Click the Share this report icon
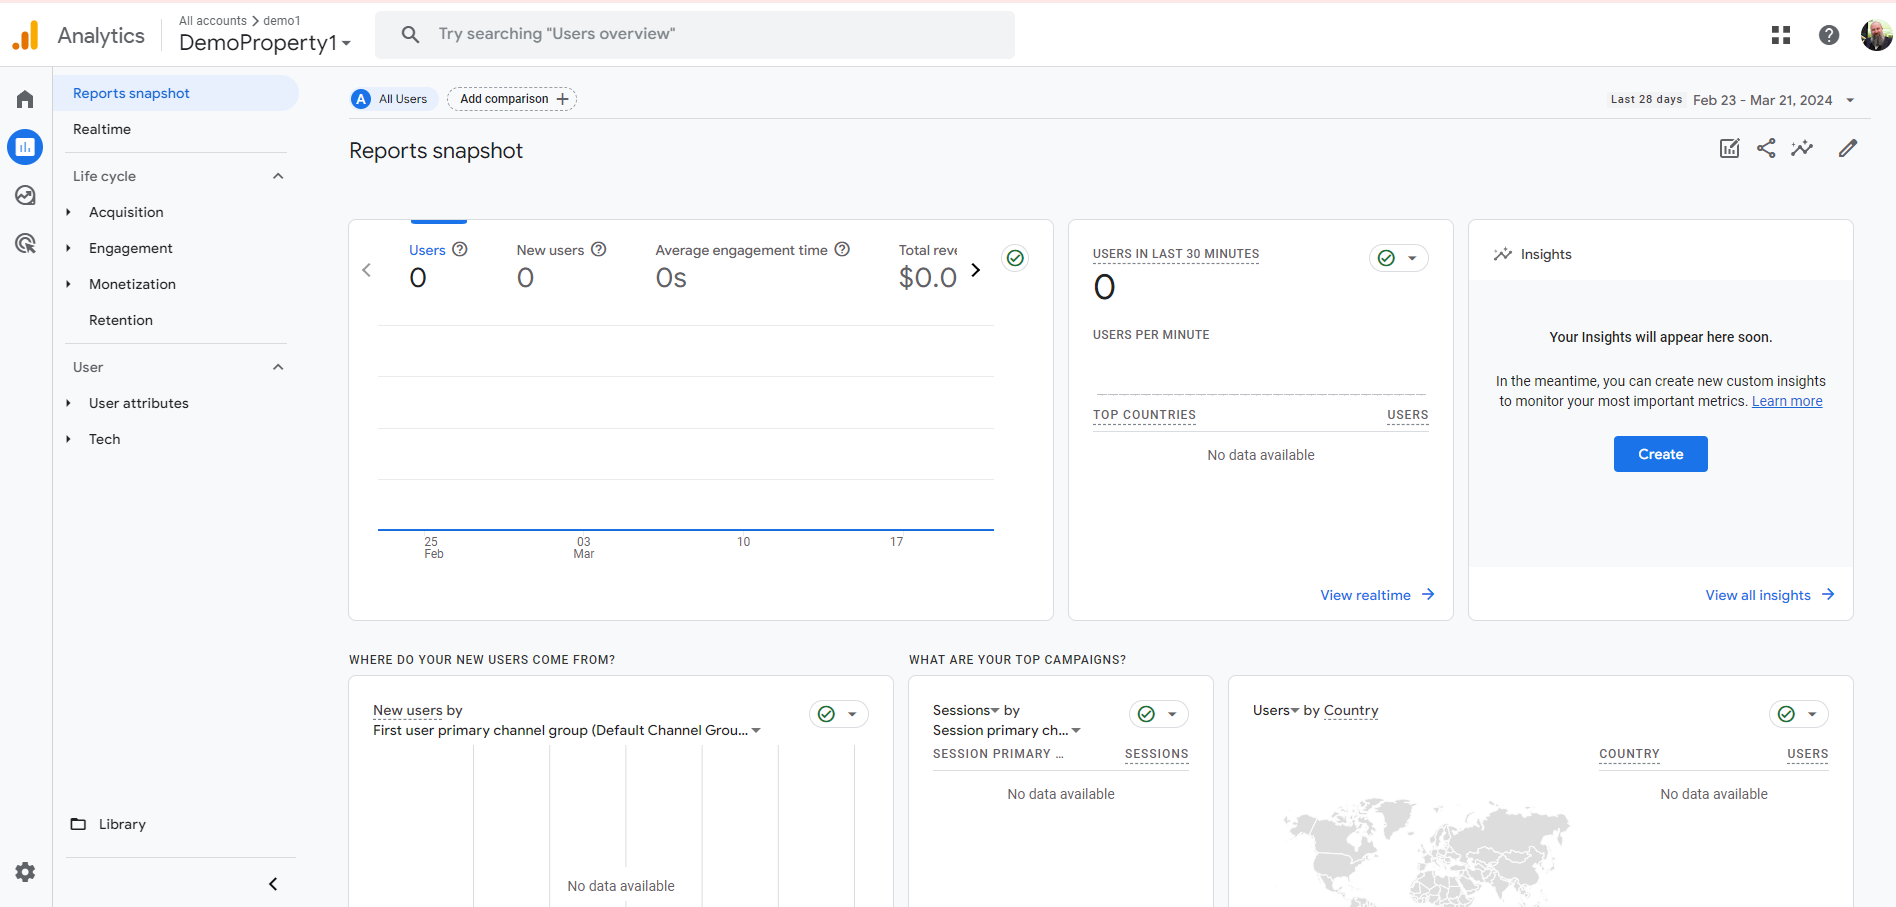 (x=1766, y=149)
